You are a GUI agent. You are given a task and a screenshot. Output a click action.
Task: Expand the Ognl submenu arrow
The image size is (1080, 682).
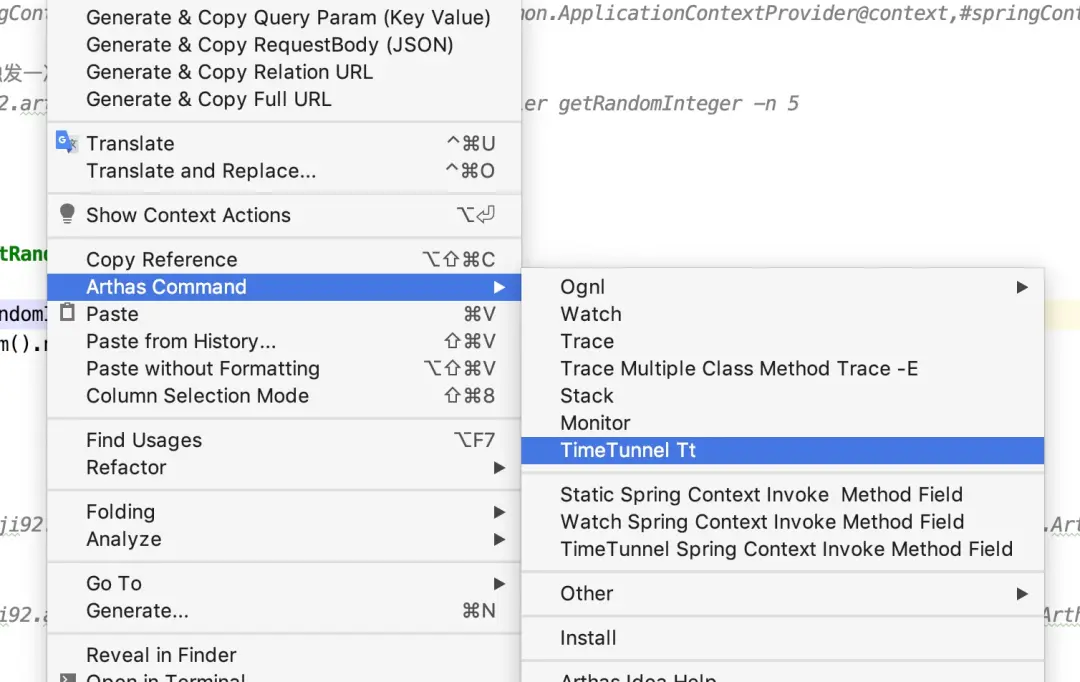[1022, 287]
